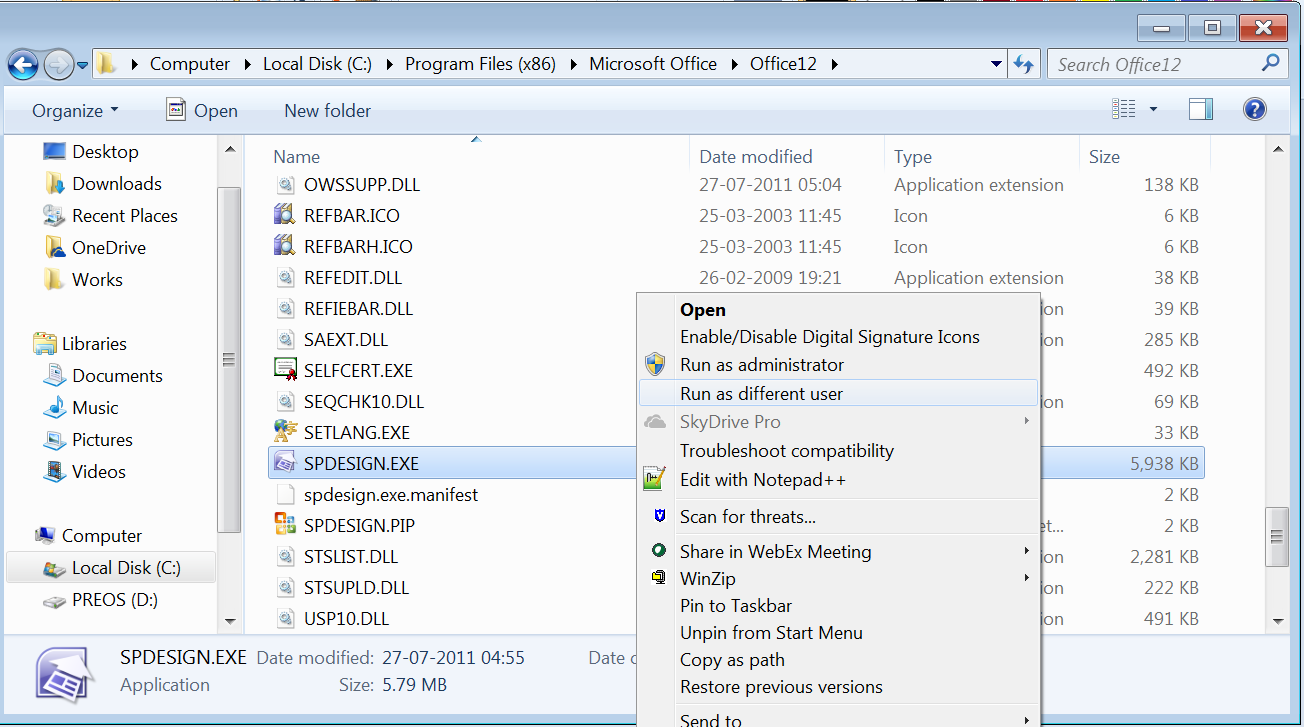Expand the Share in WebEx Meeting submenu arrow
1304x727 pixels.
[1026, 550]
